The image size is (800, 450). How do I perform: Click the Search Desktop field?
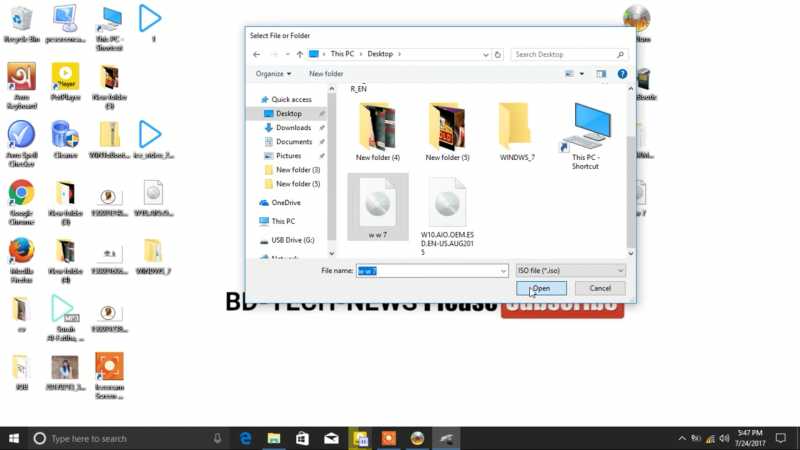(x=569, y=54)
